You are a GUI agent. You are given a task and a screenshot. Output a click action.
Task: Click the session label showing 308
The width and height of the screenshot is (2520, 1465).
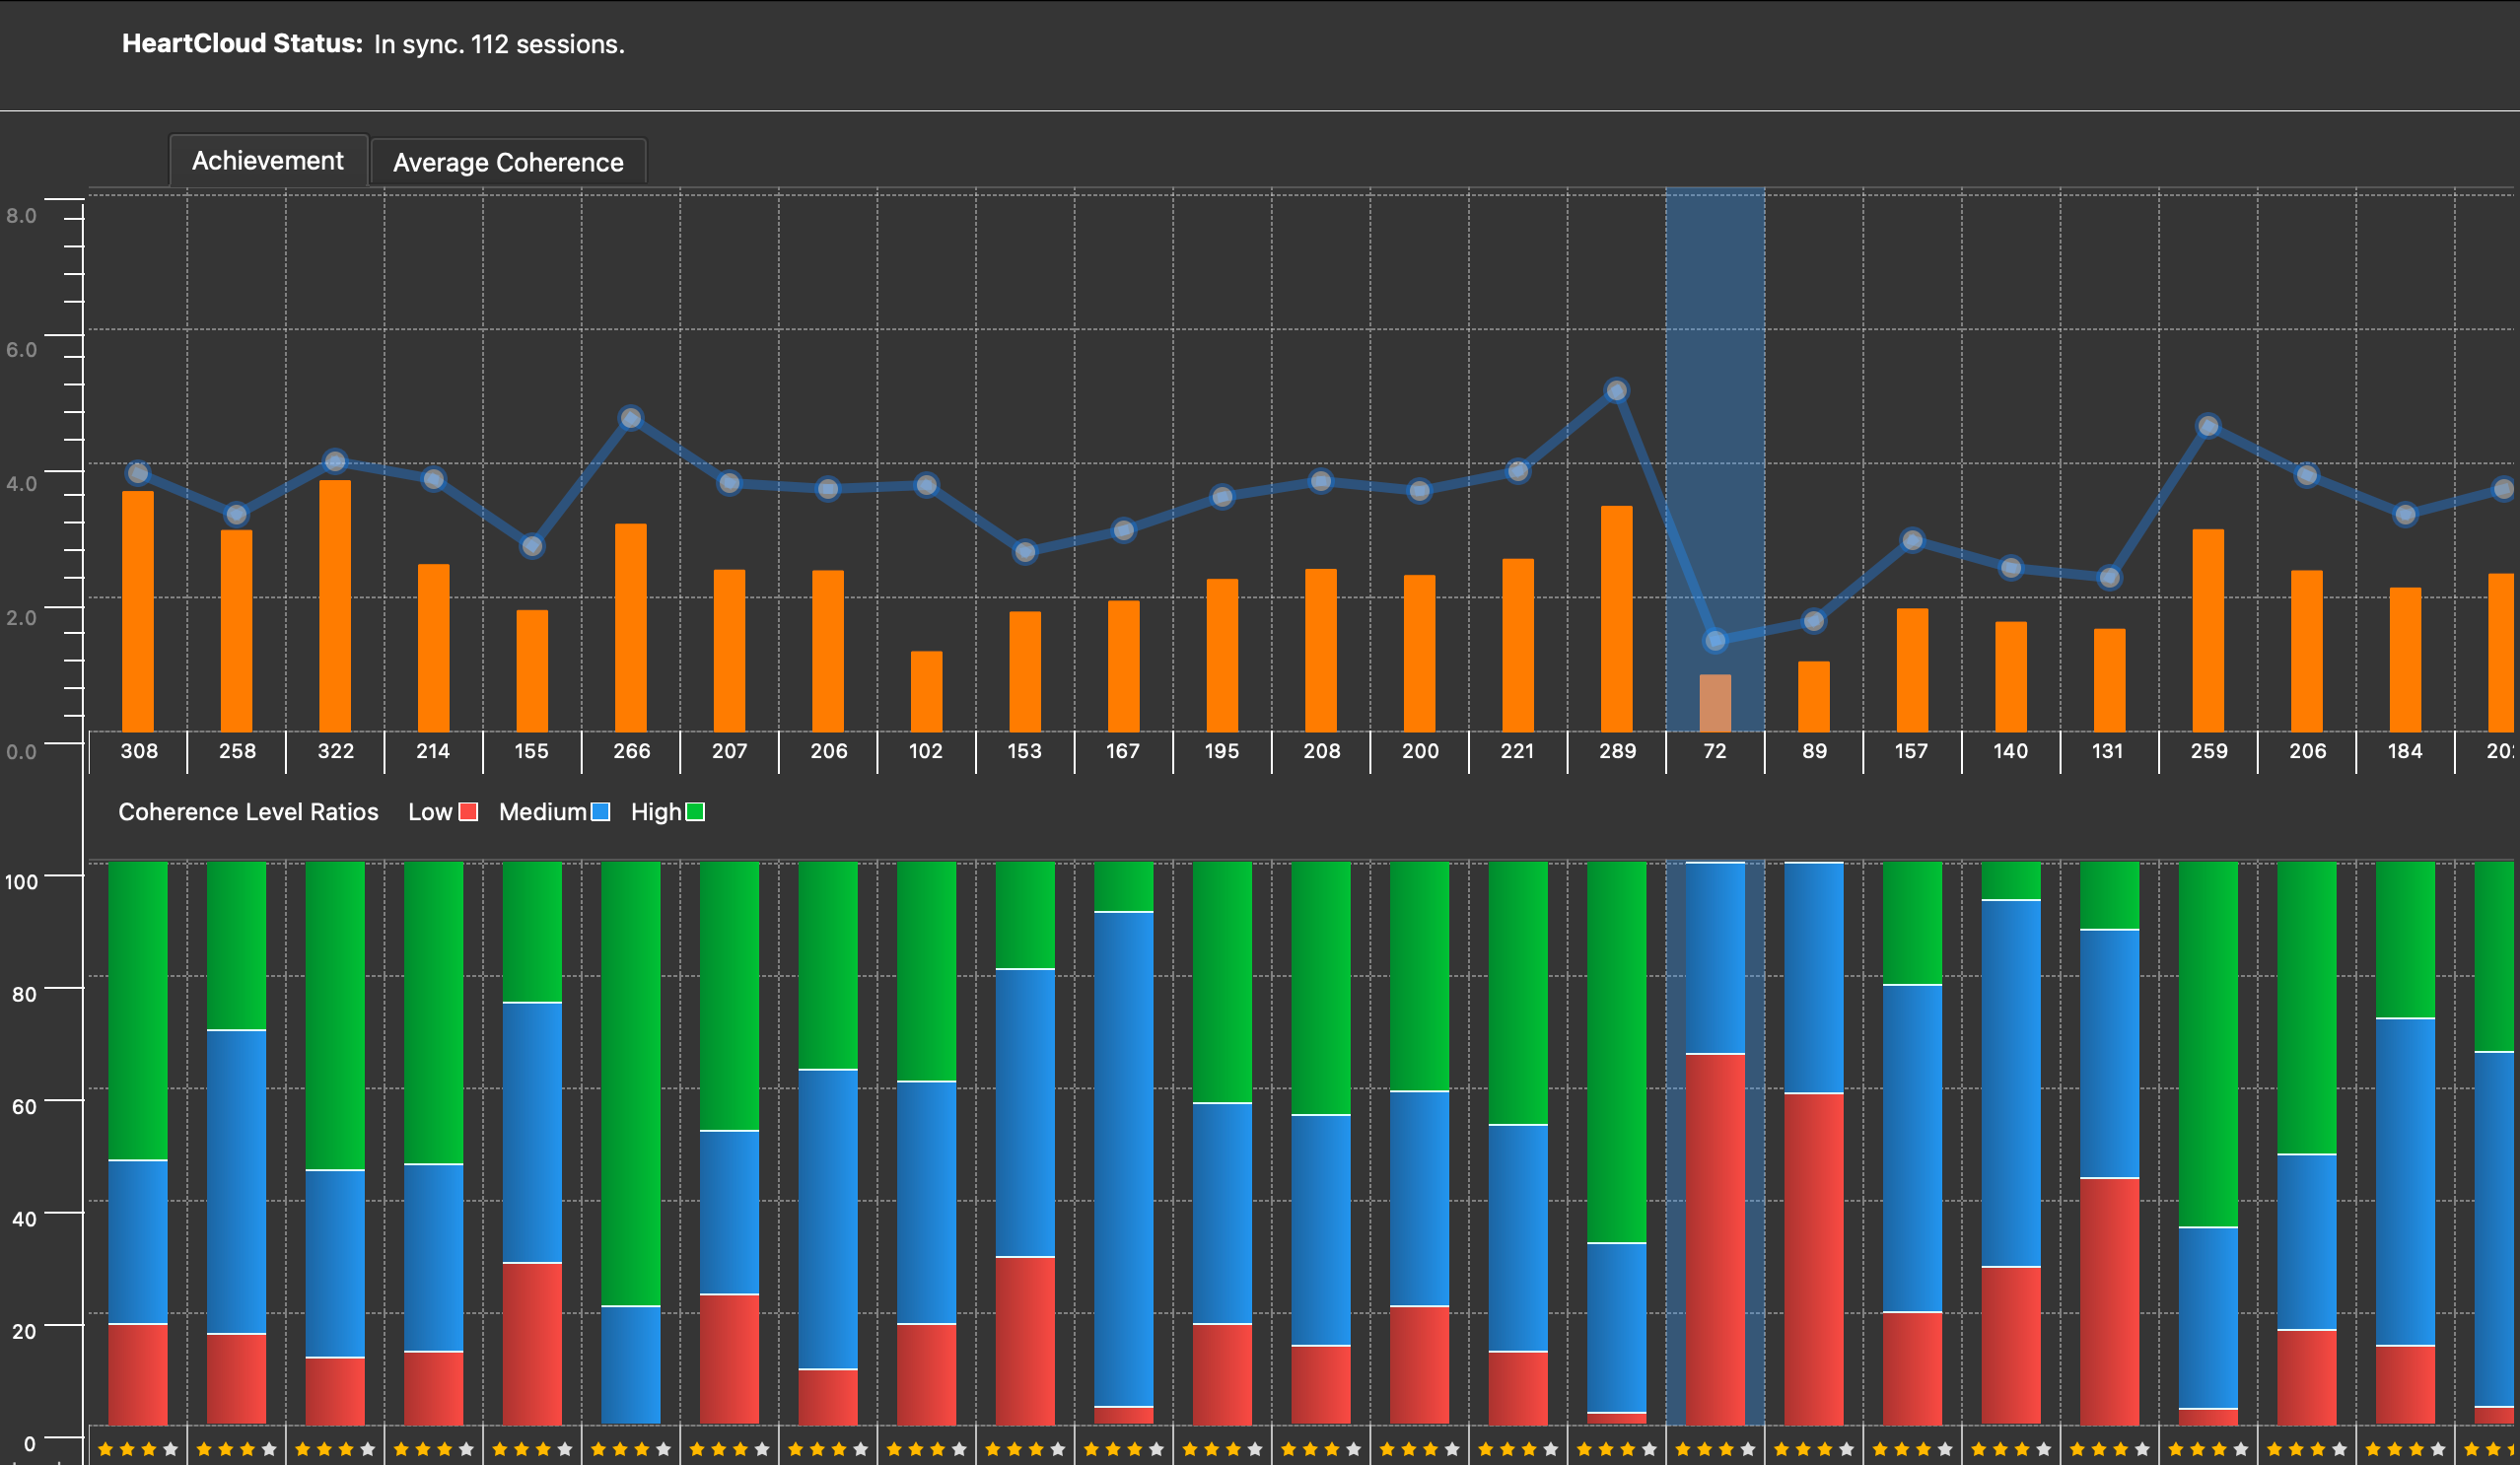click(x=139, y=751)
